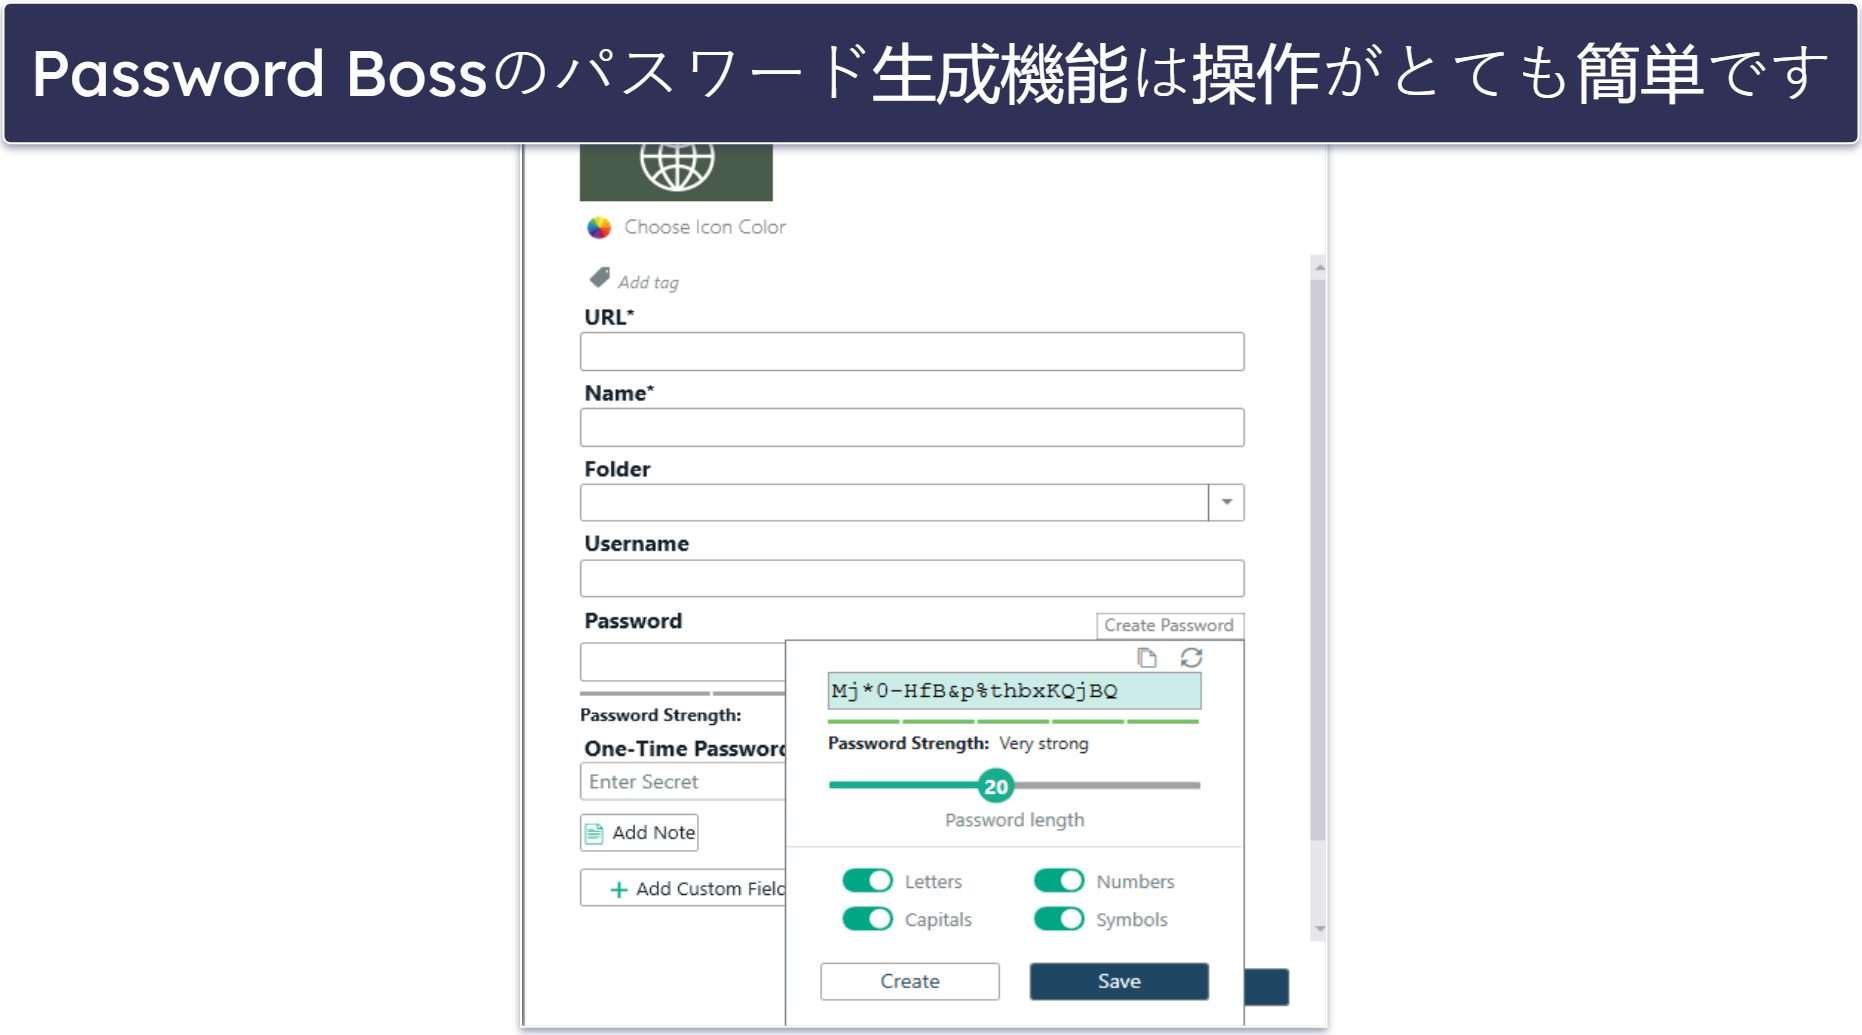
Task: Click the Choose Icon Color label
Action: pyautogui.click(x=705, y=227)
